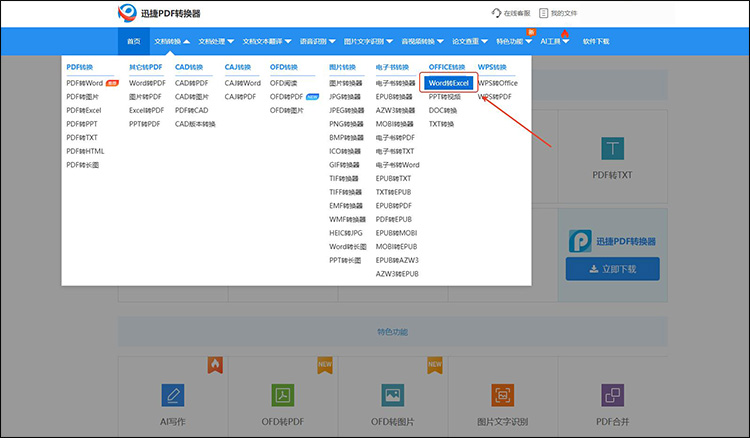Viewport: 750px width, 438px height.
Task: Select Word转Excel in the OFFICE转换 column
Action: [x=449, y=83]
